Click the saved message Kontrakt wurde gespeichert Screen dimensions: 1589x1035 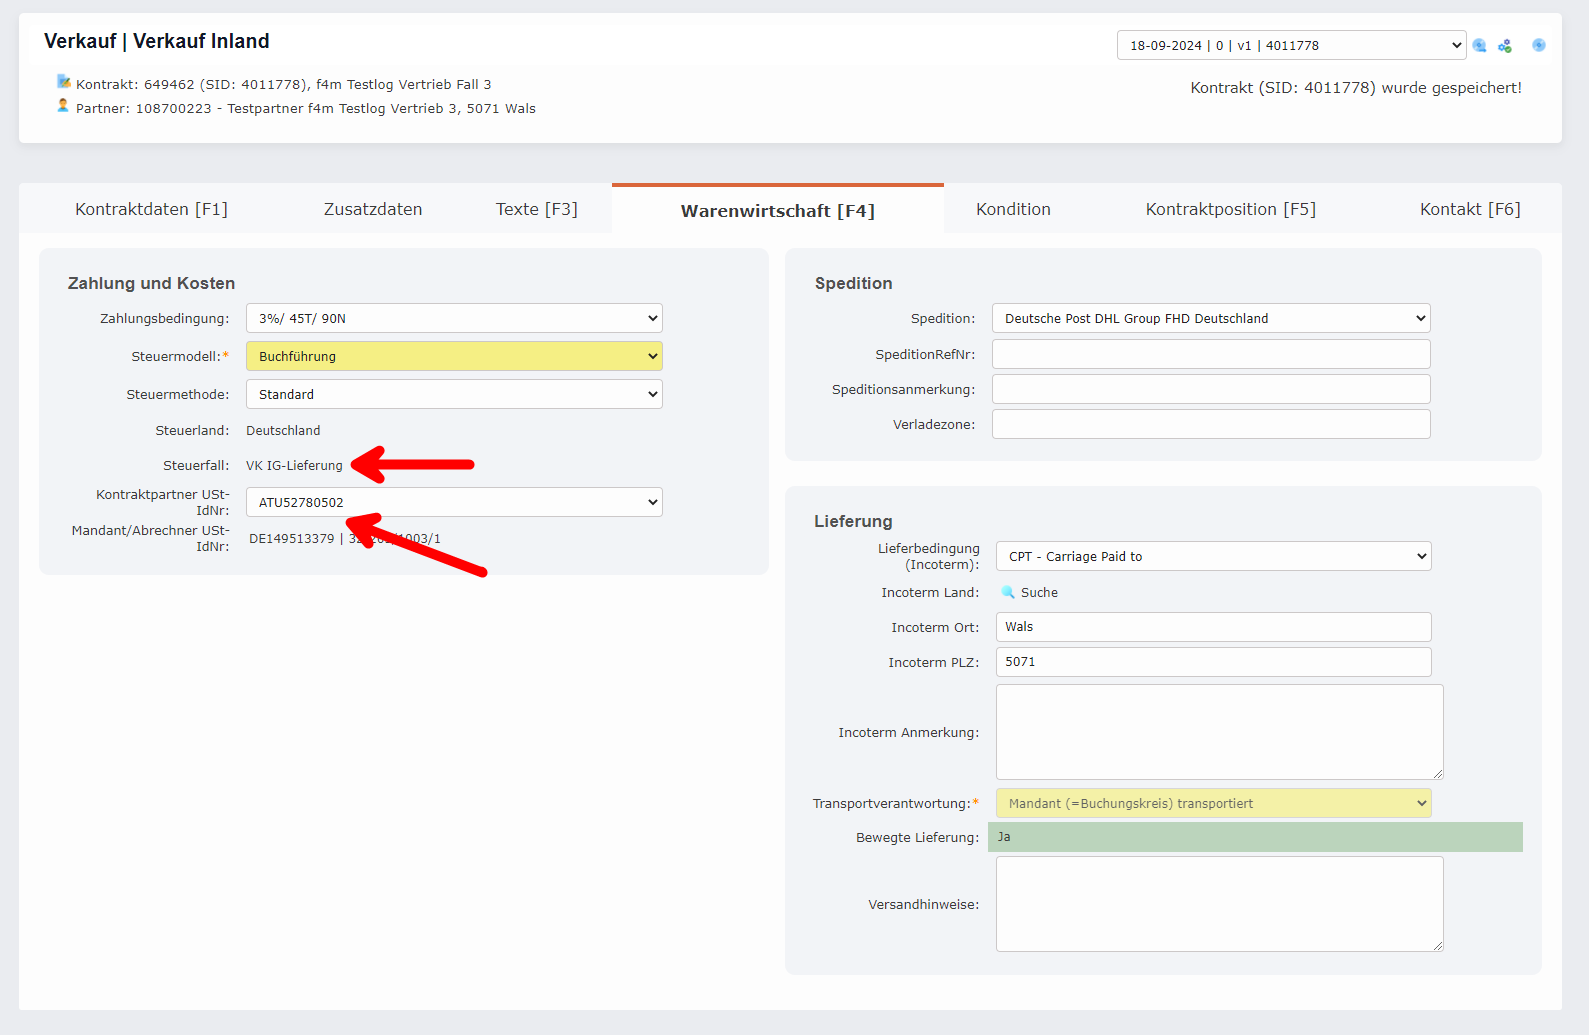point(1356,88)
